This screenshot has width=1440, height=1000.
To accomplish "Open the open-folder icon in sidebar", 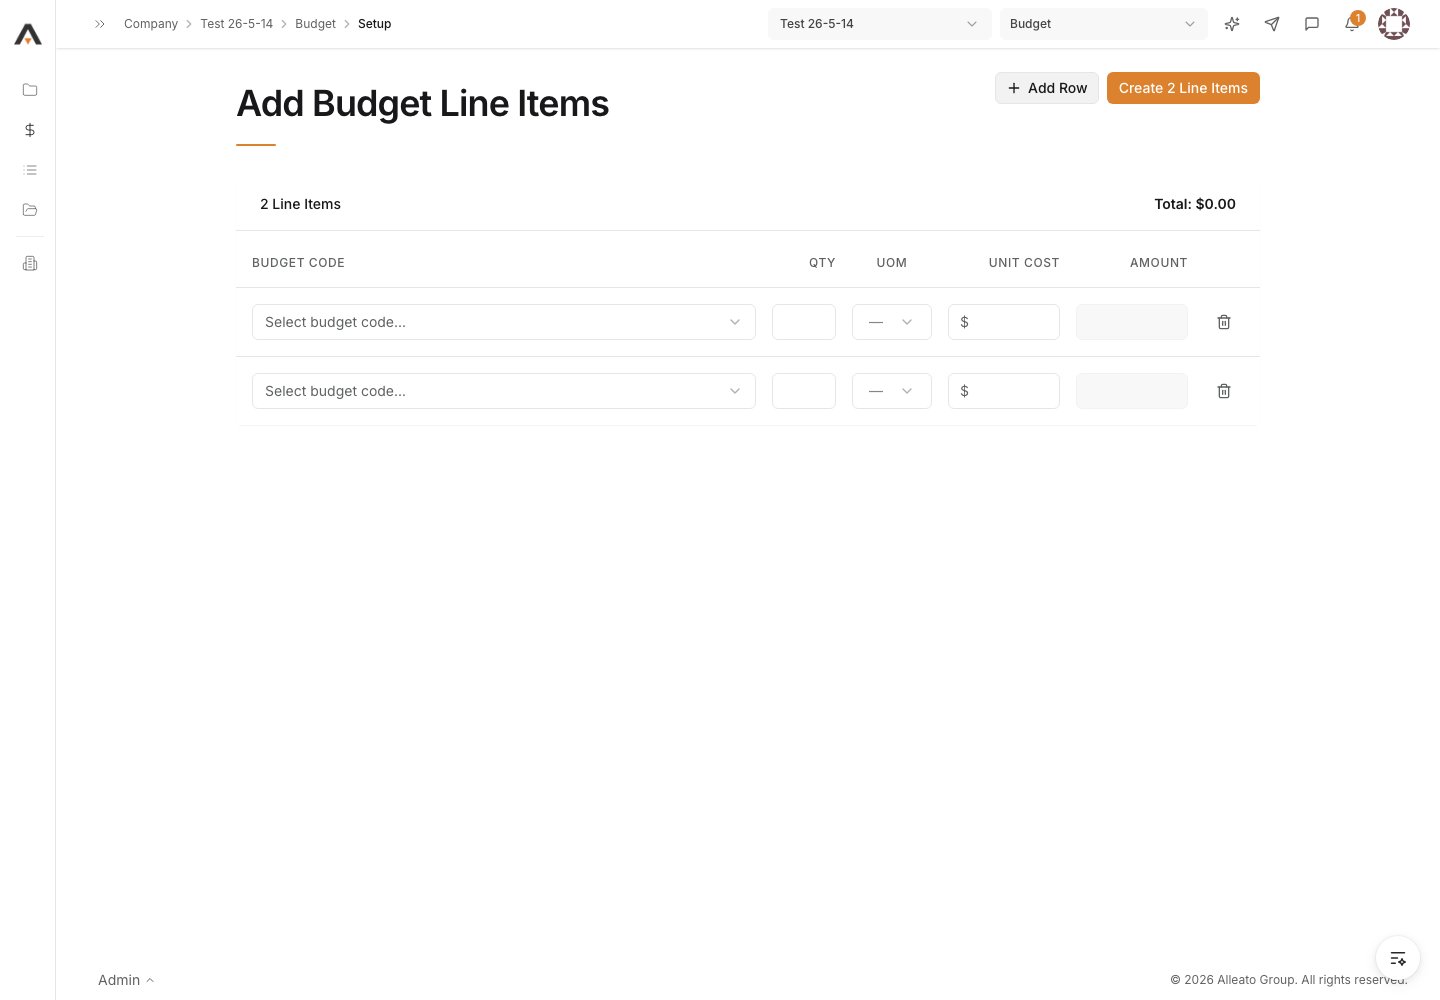I will 30,210.
